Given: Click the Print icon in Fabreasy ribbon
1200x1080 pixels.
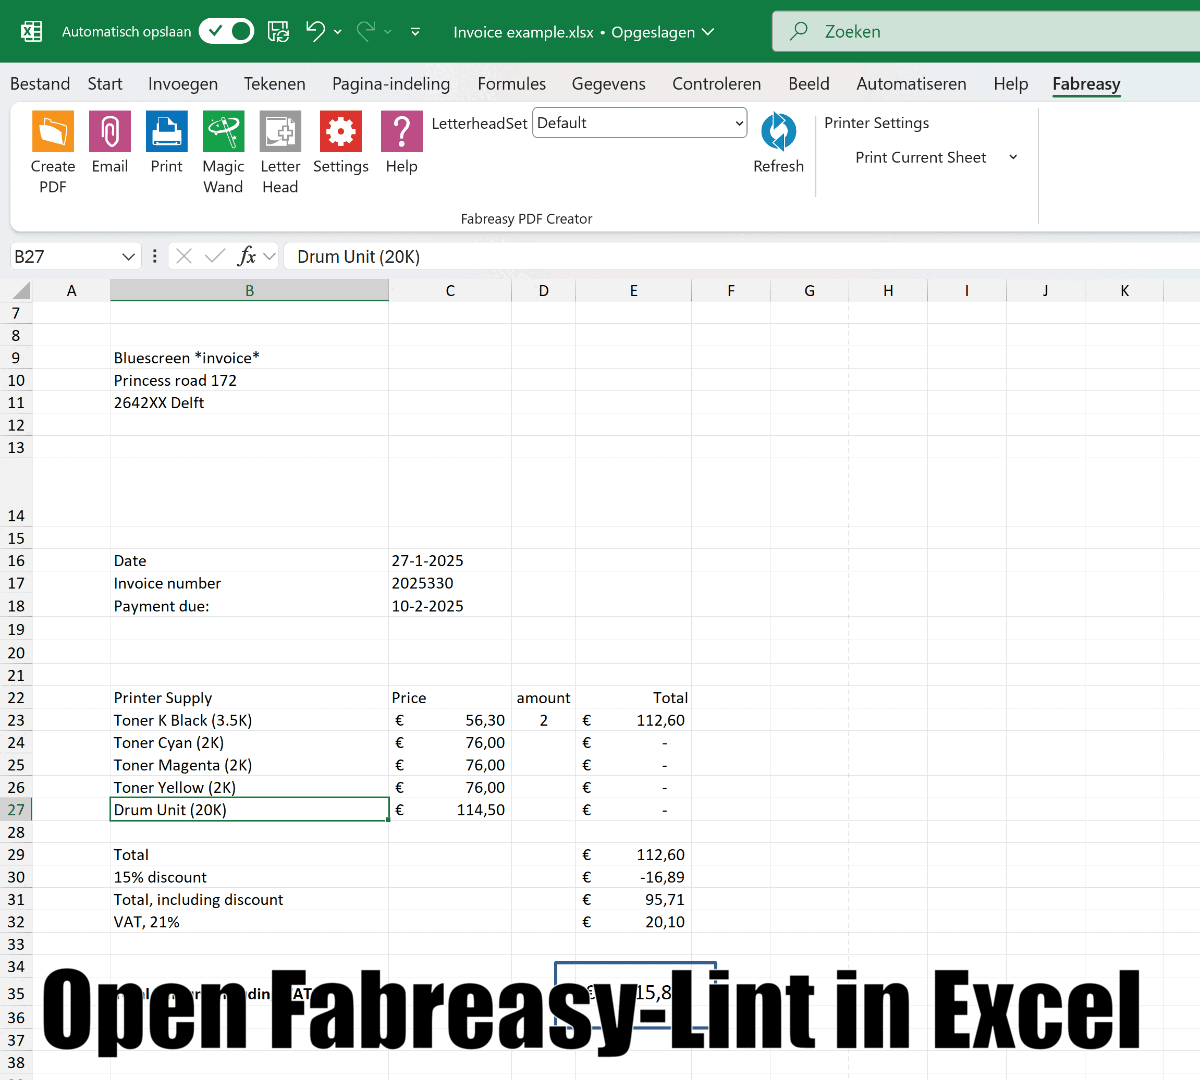Looking at the screenshot, I should (x=167, y=131).
